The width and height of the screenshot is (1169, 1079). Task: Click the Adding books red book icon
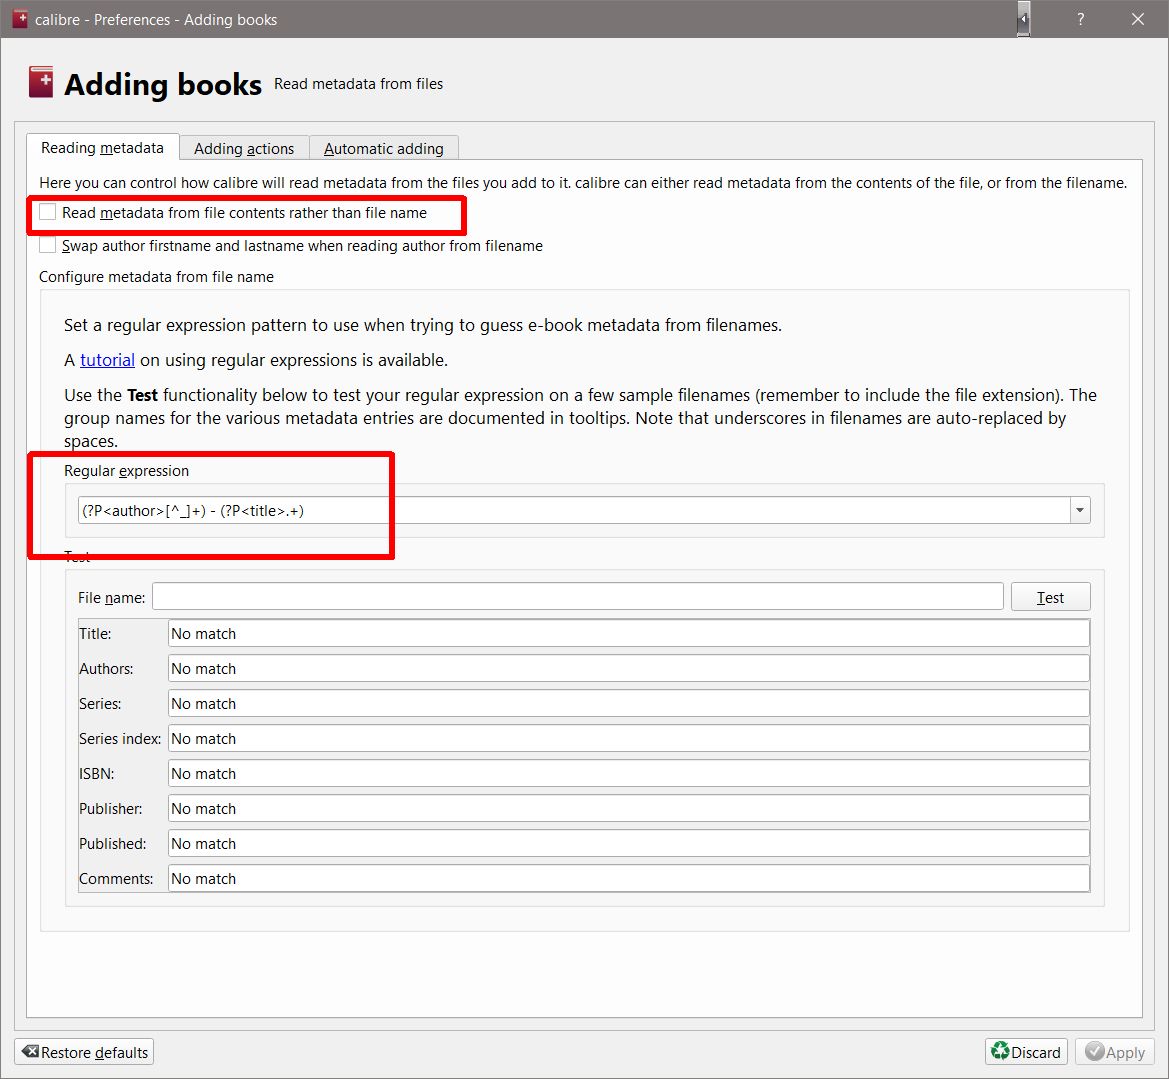[41, 82]
